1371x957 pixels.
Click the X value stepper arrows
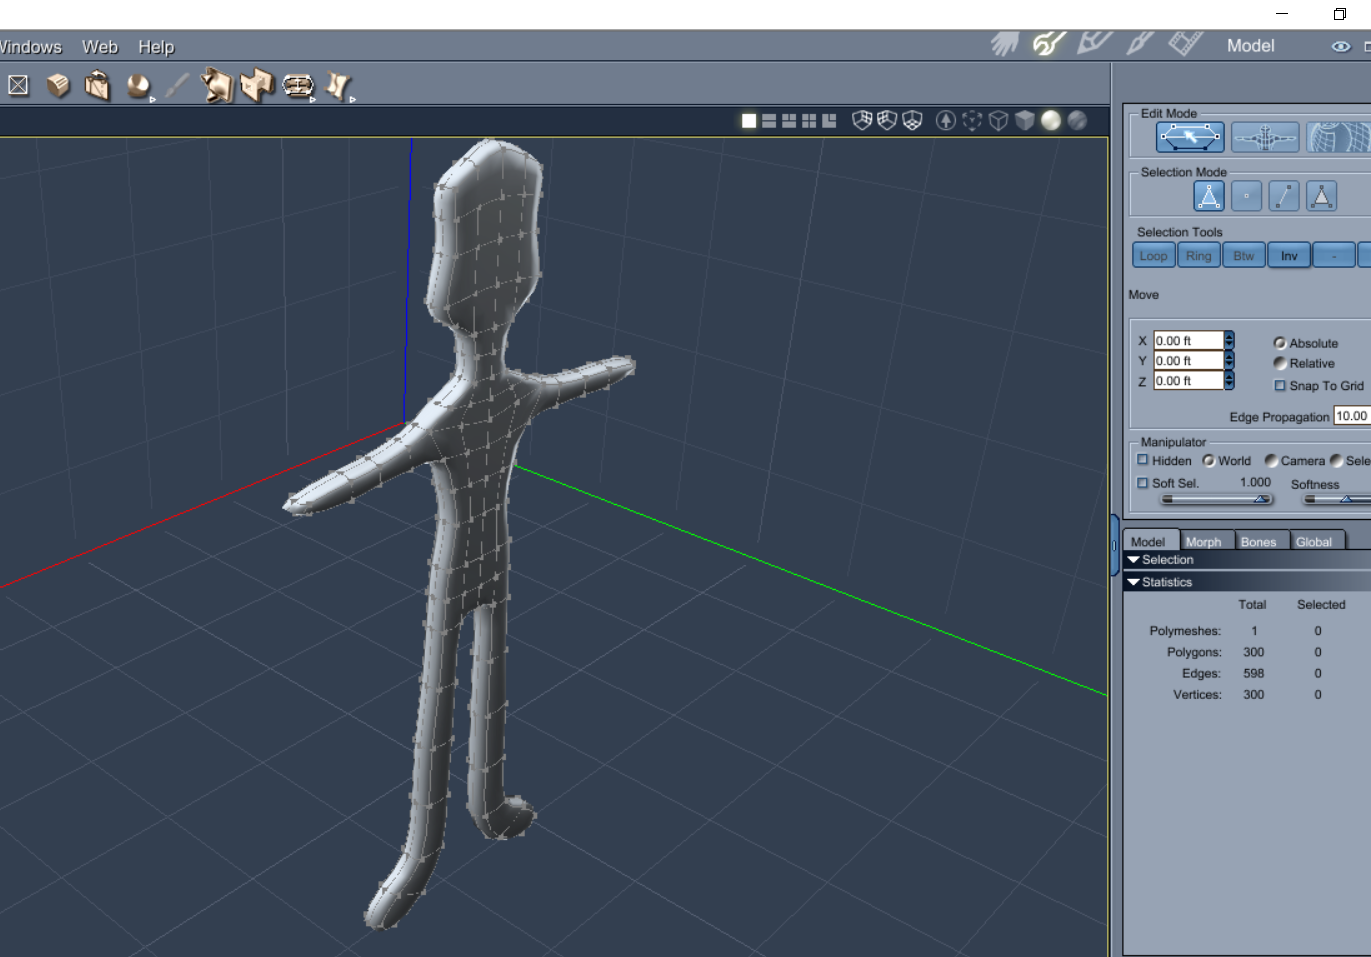coord(1229,341)
